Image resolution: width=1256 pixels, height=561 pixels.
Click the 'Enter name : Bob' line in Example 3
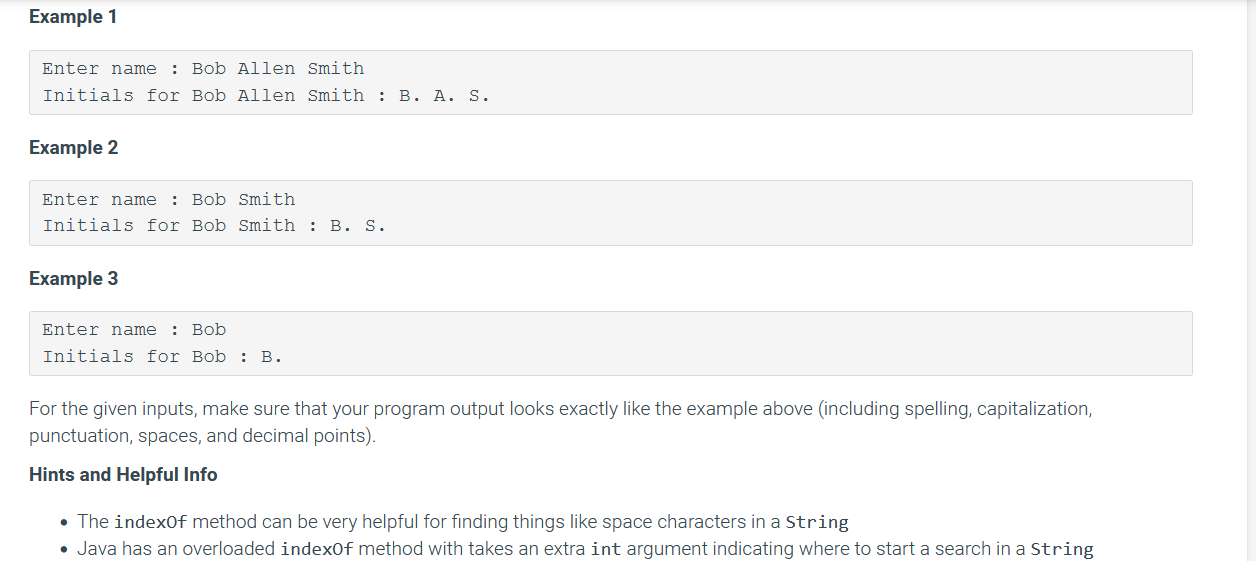(134, 330)
